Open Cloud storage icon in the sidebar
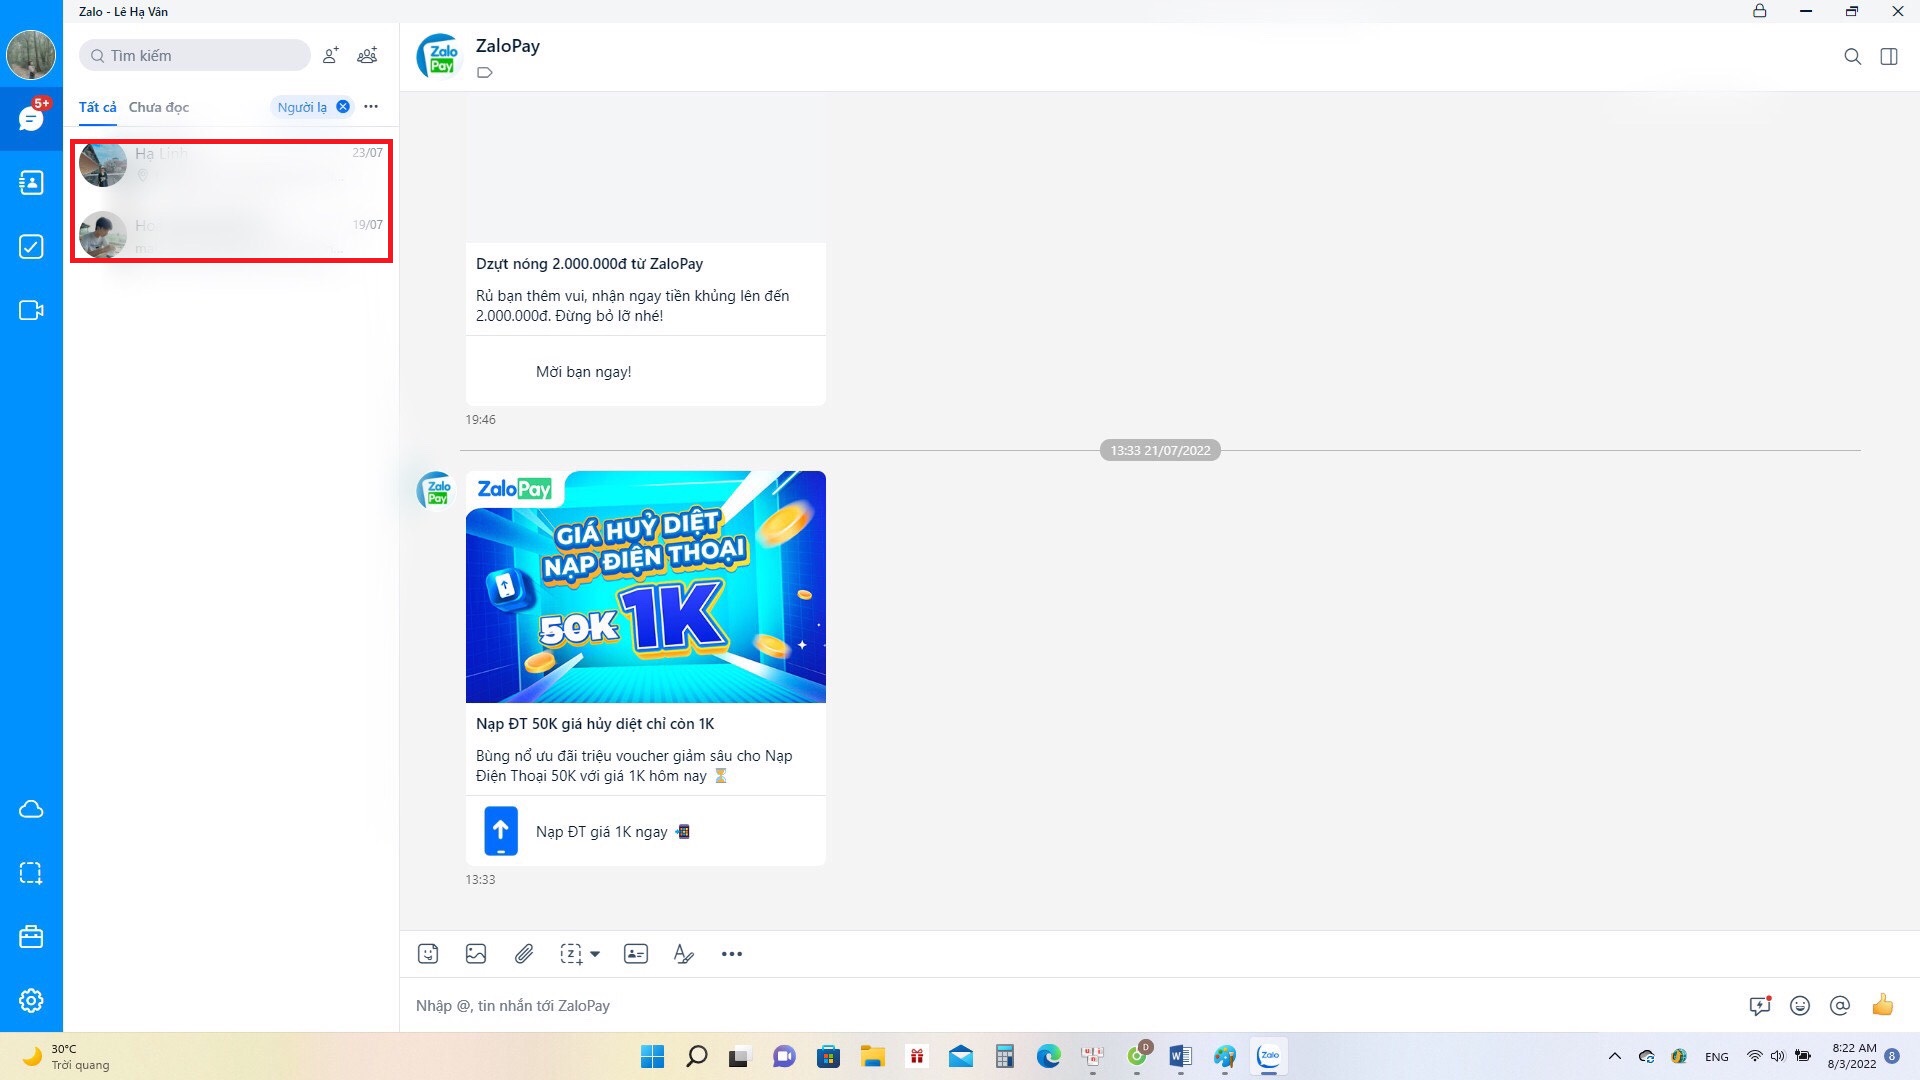 [x=31, y=809]
